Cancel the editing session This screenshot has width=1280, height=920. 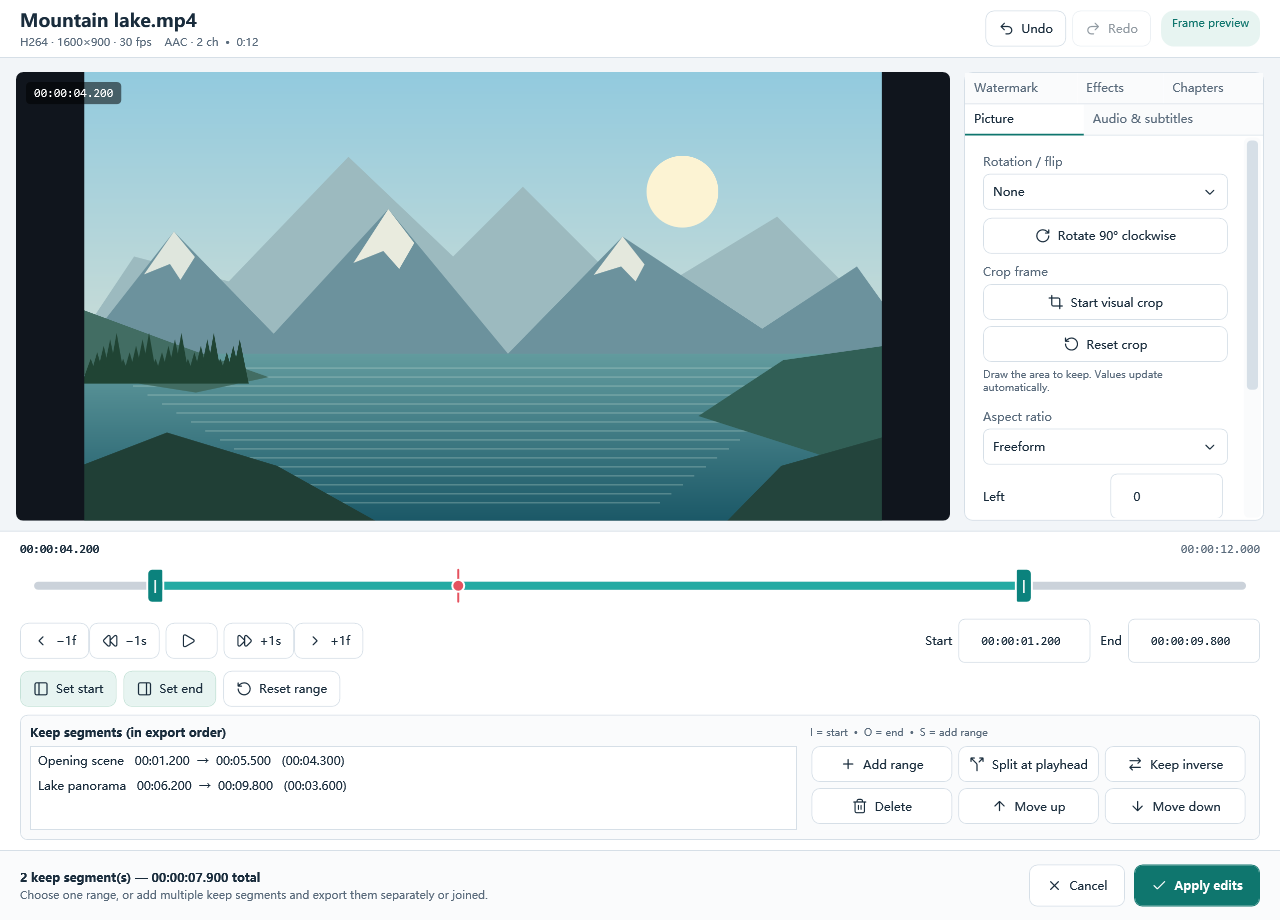1076,885
